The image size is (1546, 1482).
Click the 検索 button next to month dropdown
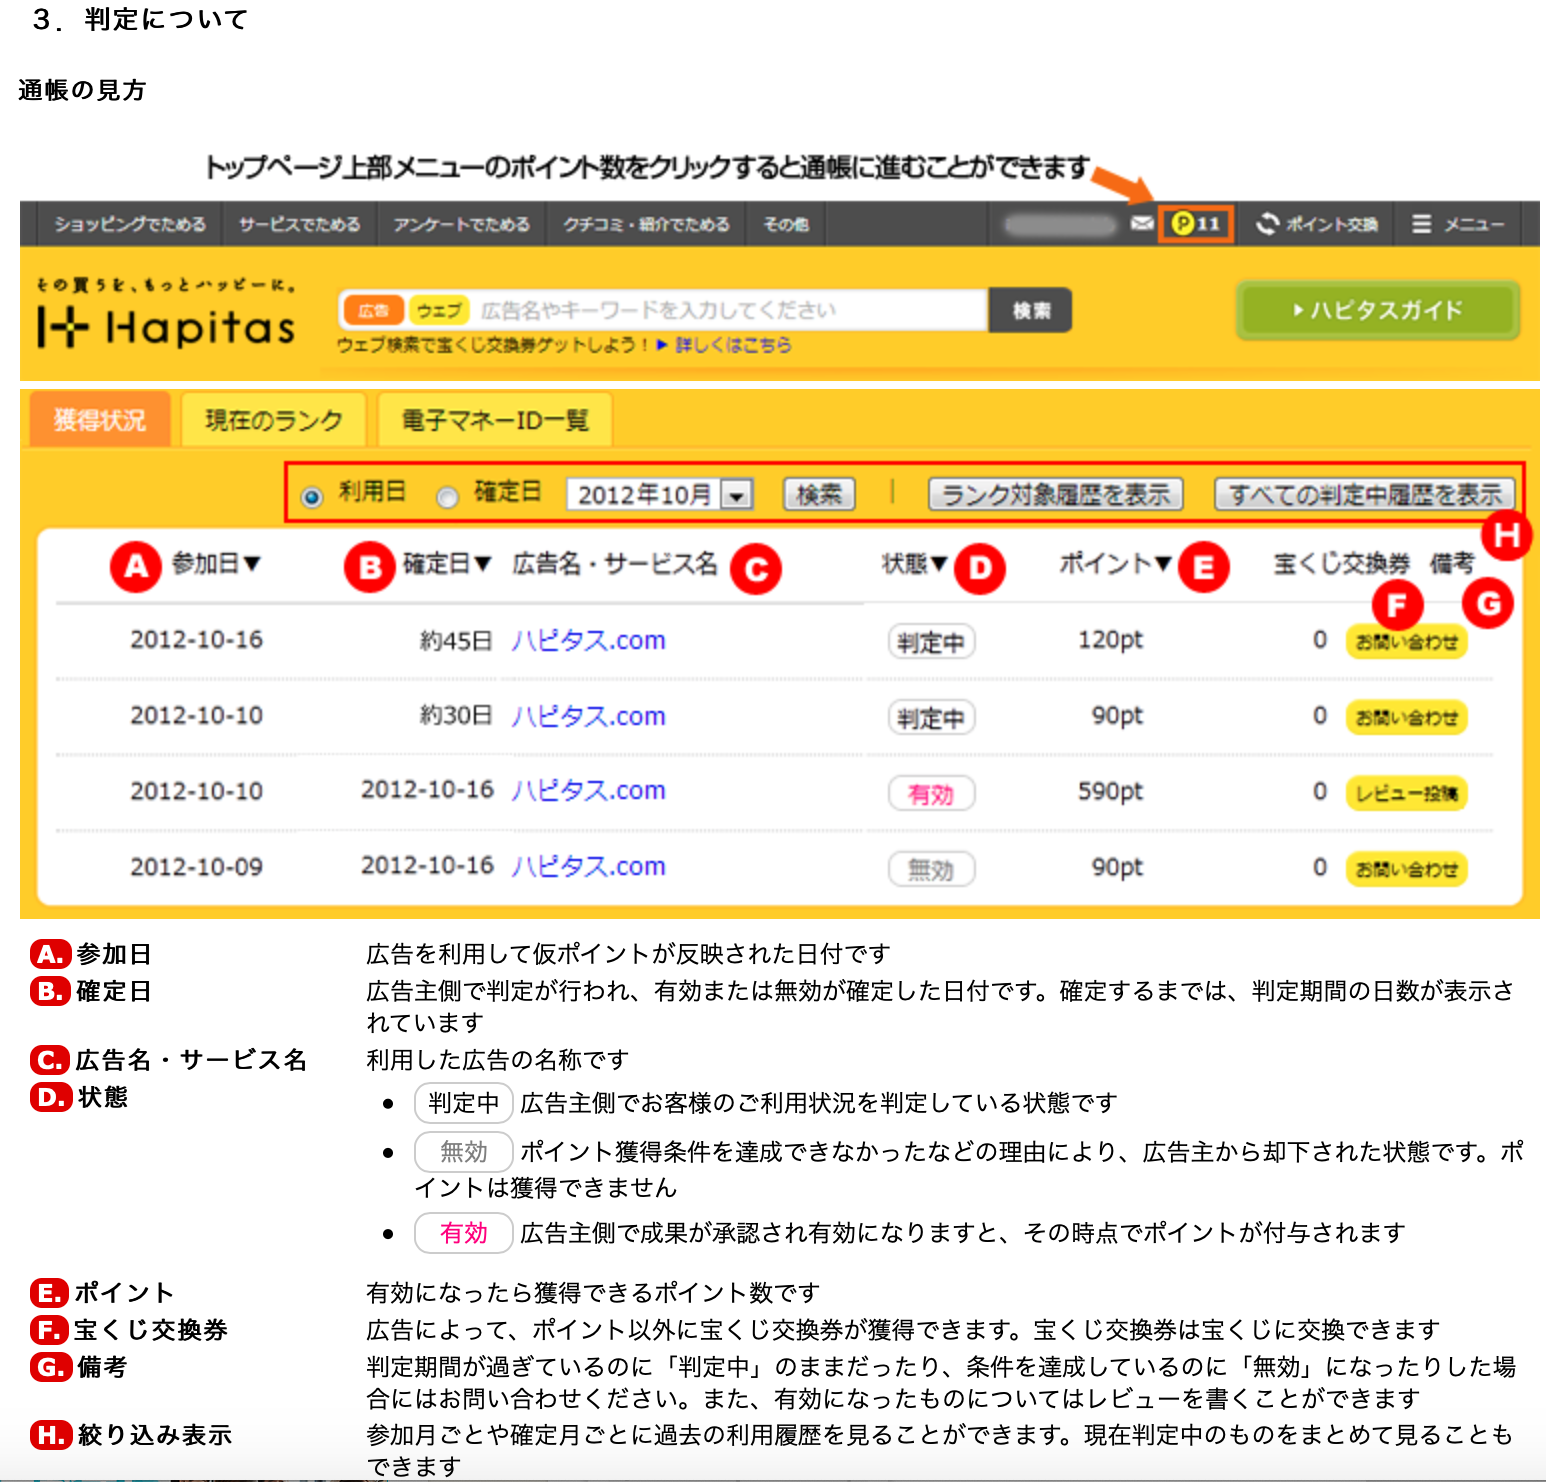(819, 494)
